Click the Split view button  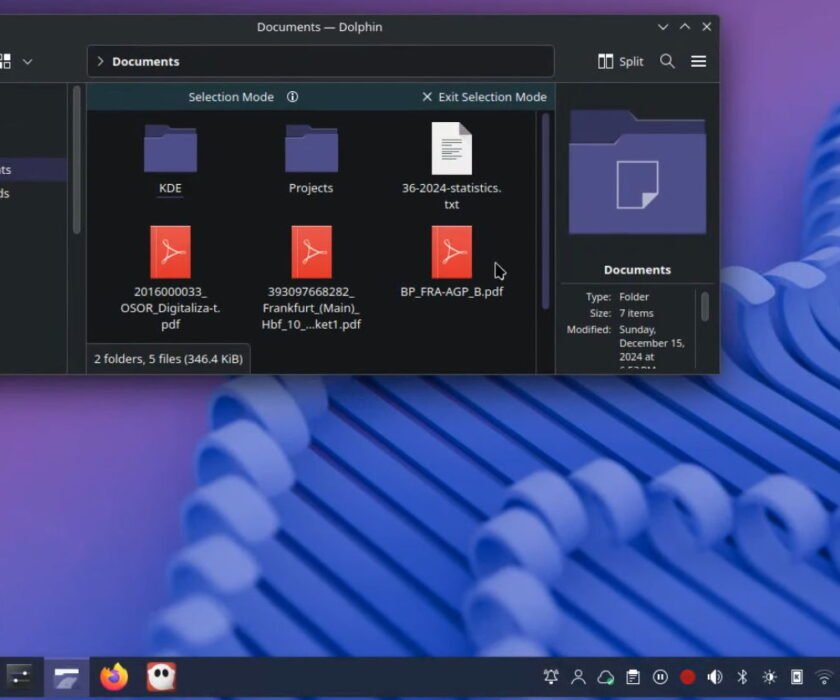pyautogui.click(x=620, y=61)
